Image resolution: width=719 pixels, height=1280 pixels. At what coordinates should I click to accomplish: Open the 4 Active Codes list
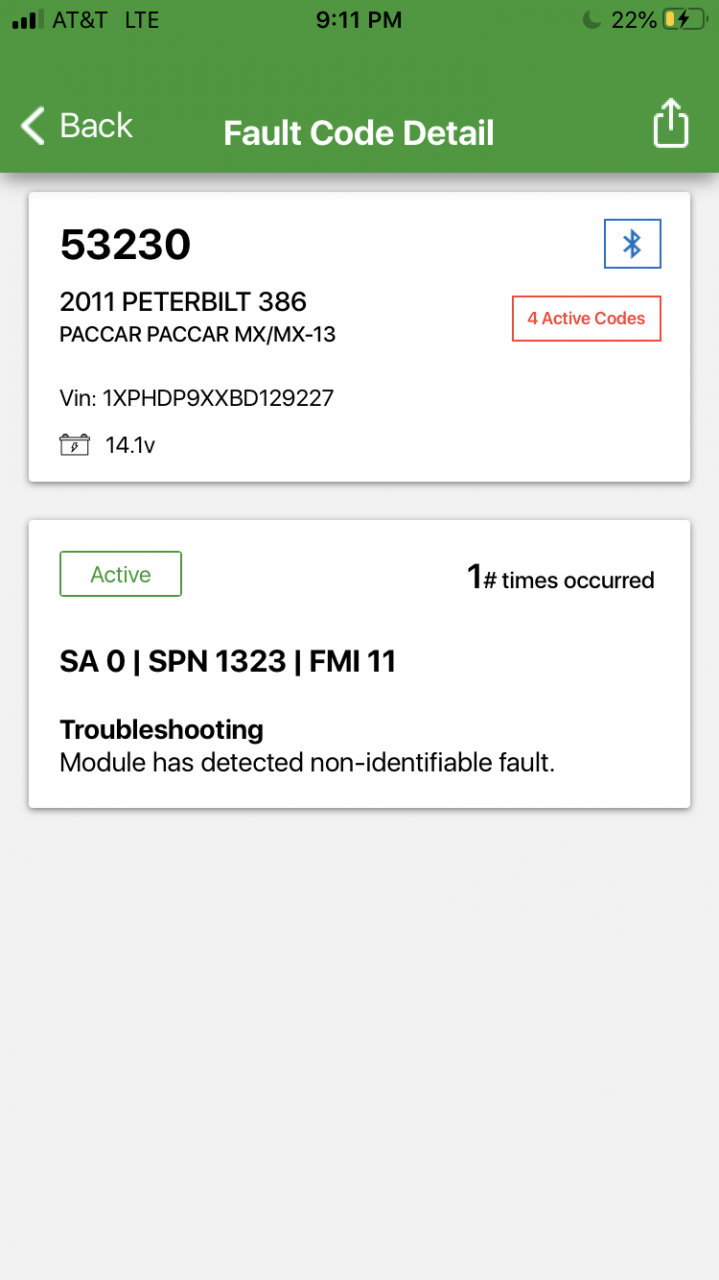pos(586,319)
